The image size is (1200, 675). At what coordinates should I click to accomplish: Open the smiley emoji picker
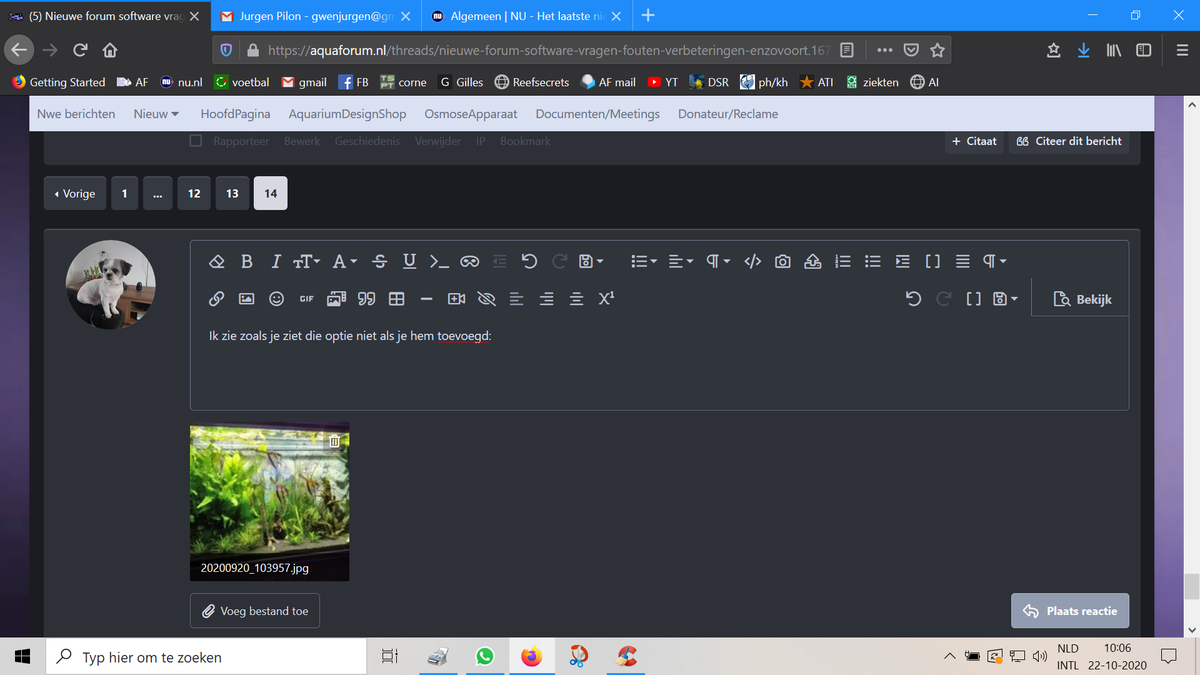tap(276, 299)
